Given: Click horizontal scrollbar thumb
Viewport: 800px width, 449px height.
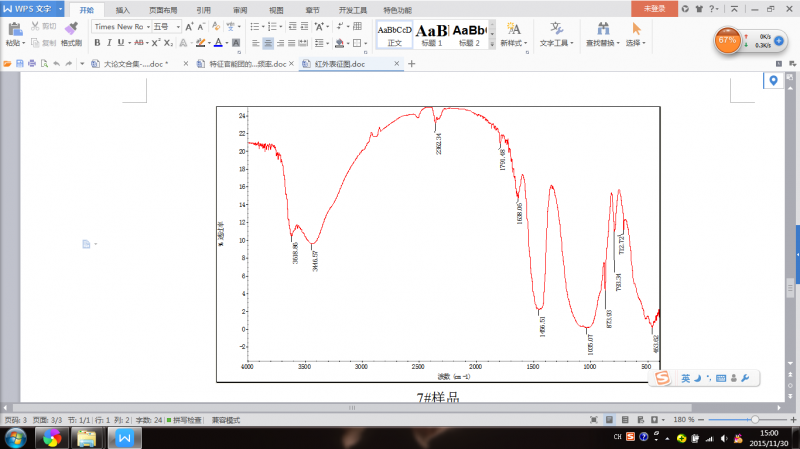Looking at the screenshot, I should [352, 408].
